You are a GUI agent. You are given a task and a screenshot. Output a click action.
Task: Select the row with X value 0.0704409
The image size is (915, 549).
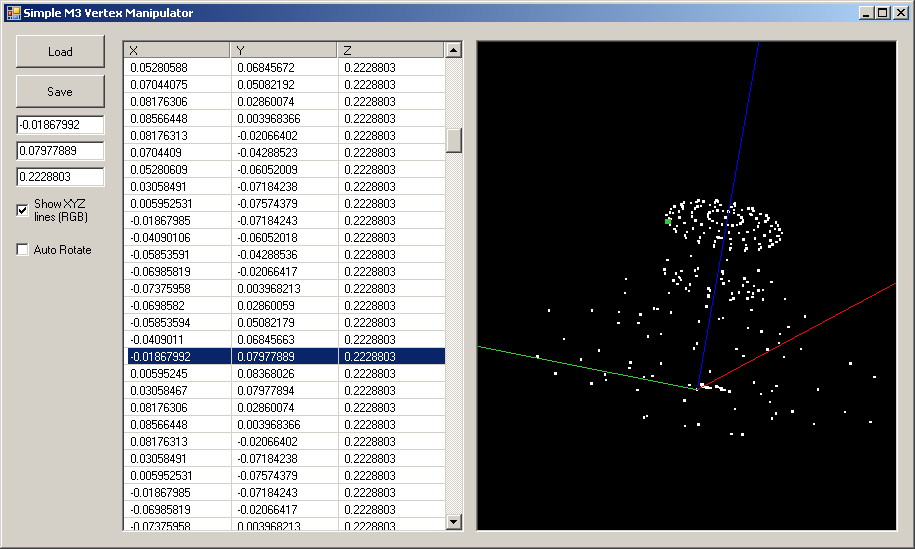285,153
